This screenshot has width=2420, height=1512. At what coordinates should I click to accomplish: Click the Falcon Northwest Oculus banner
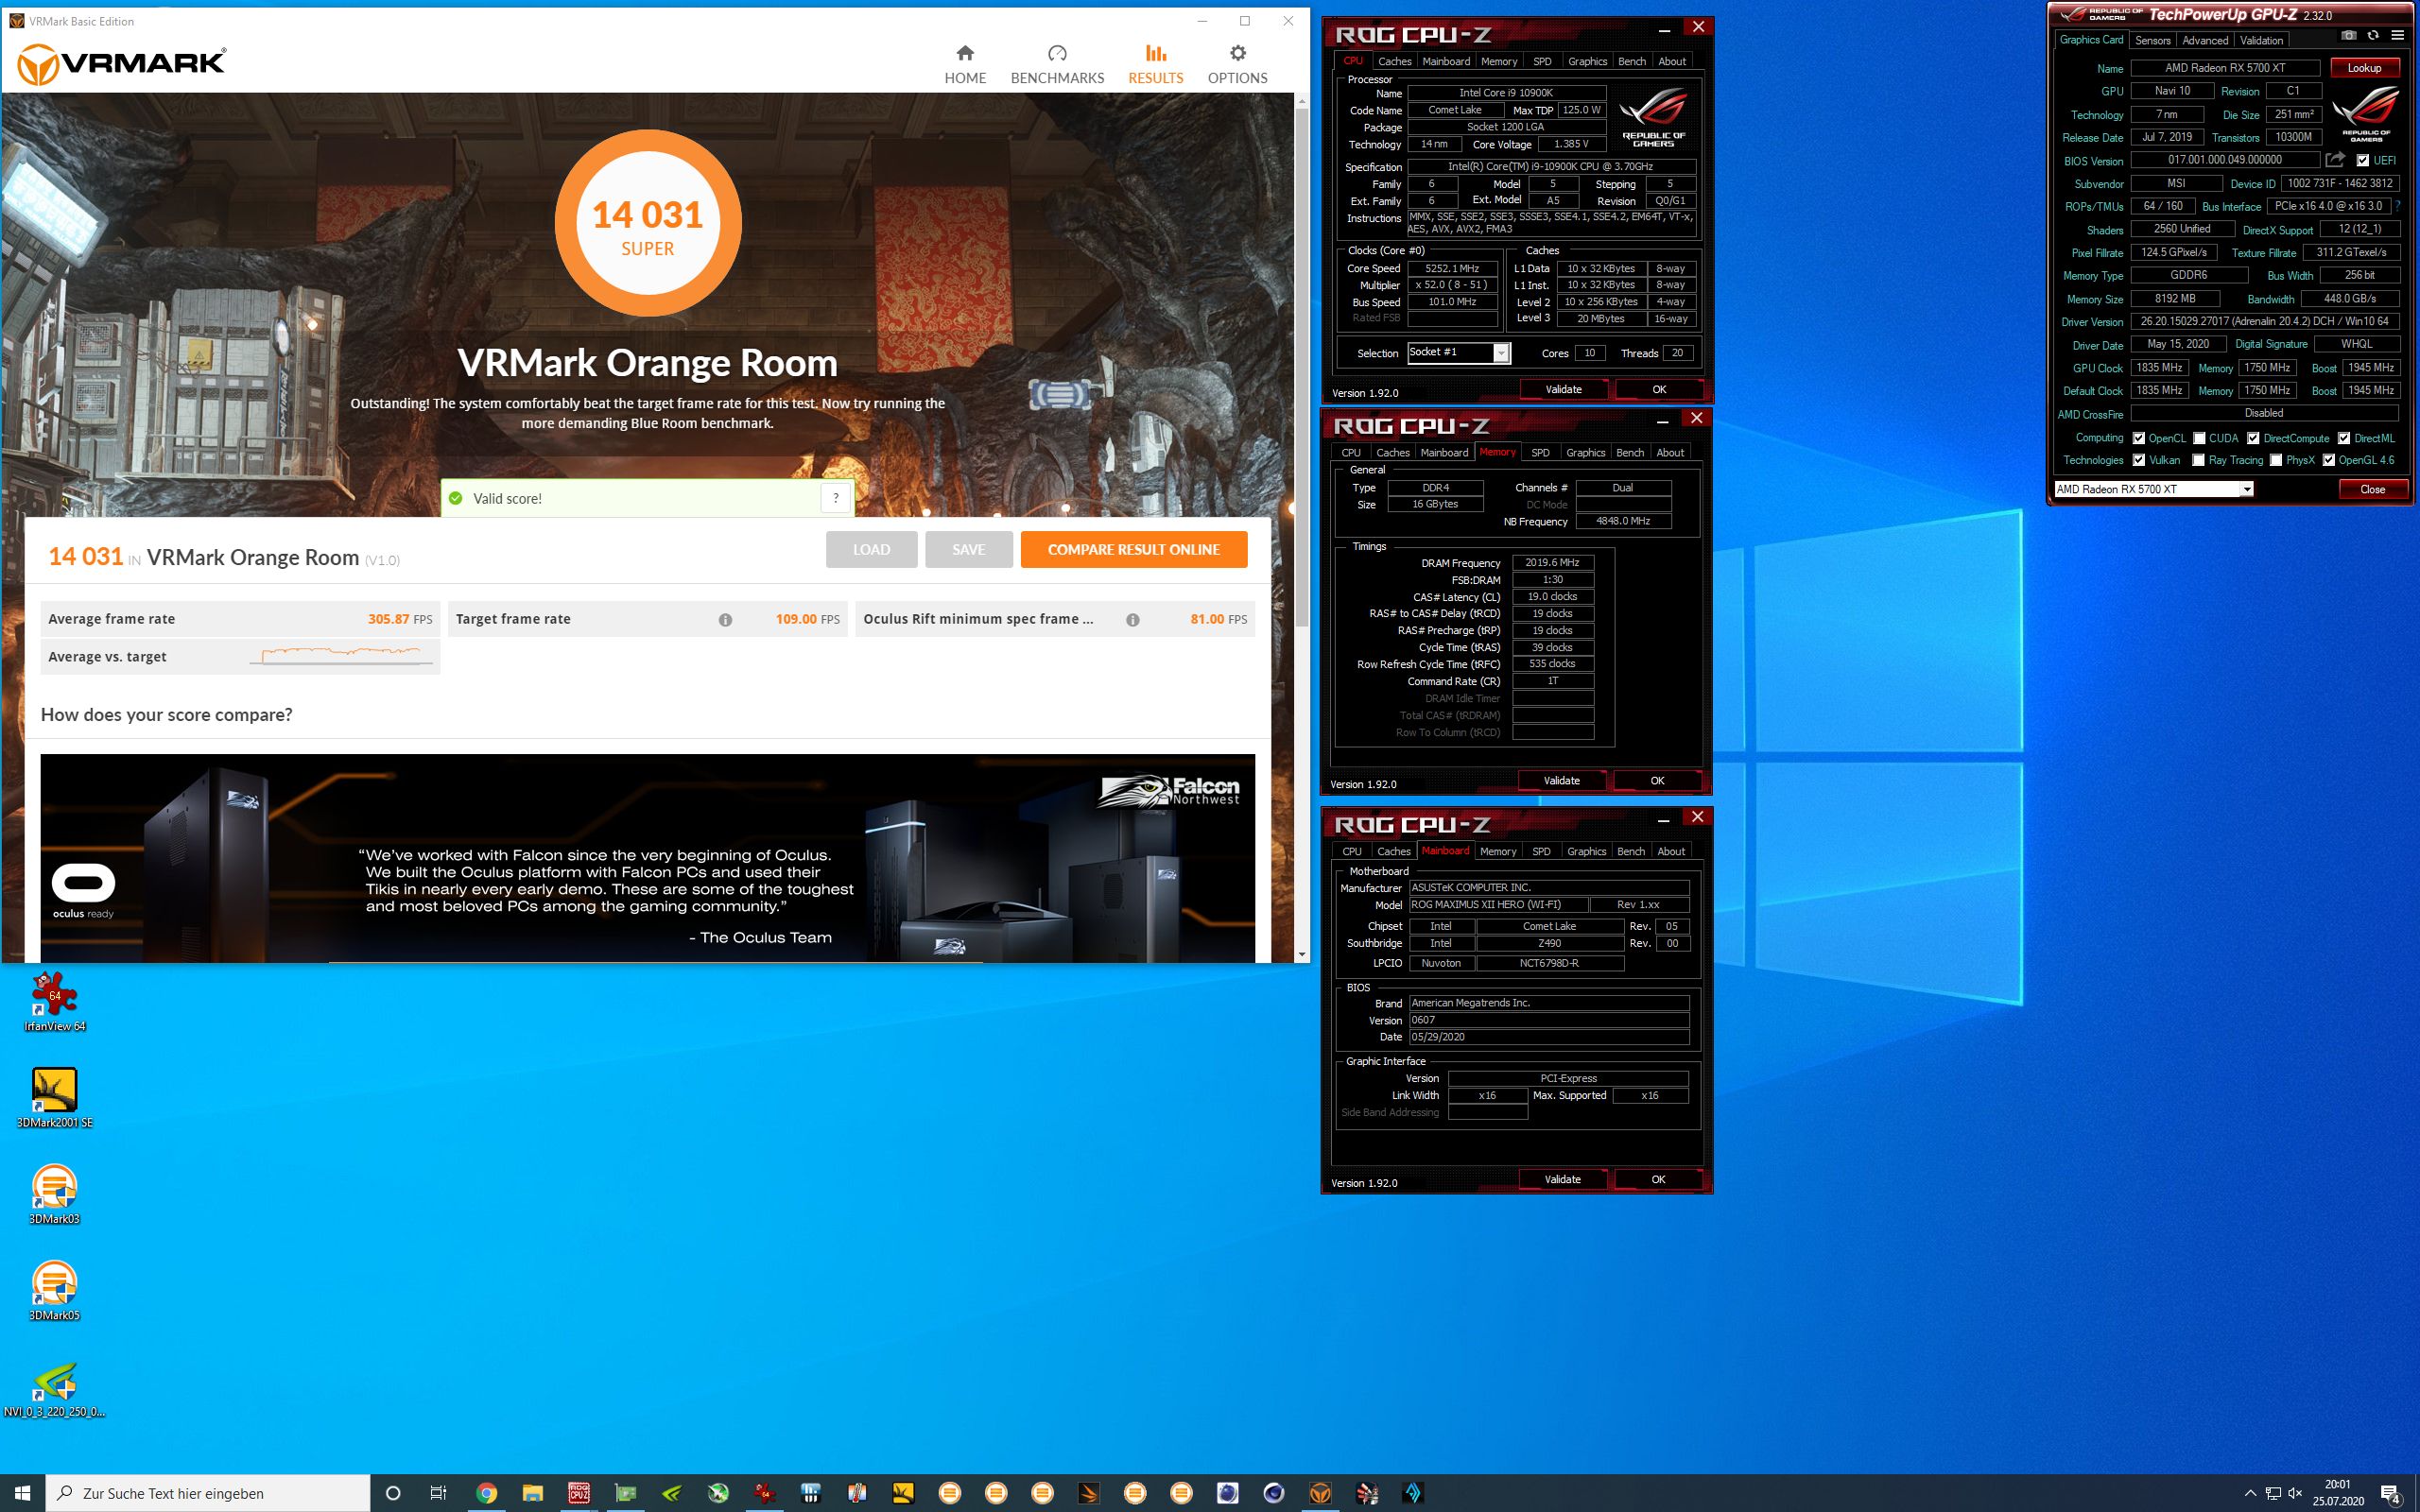(647, 858)
